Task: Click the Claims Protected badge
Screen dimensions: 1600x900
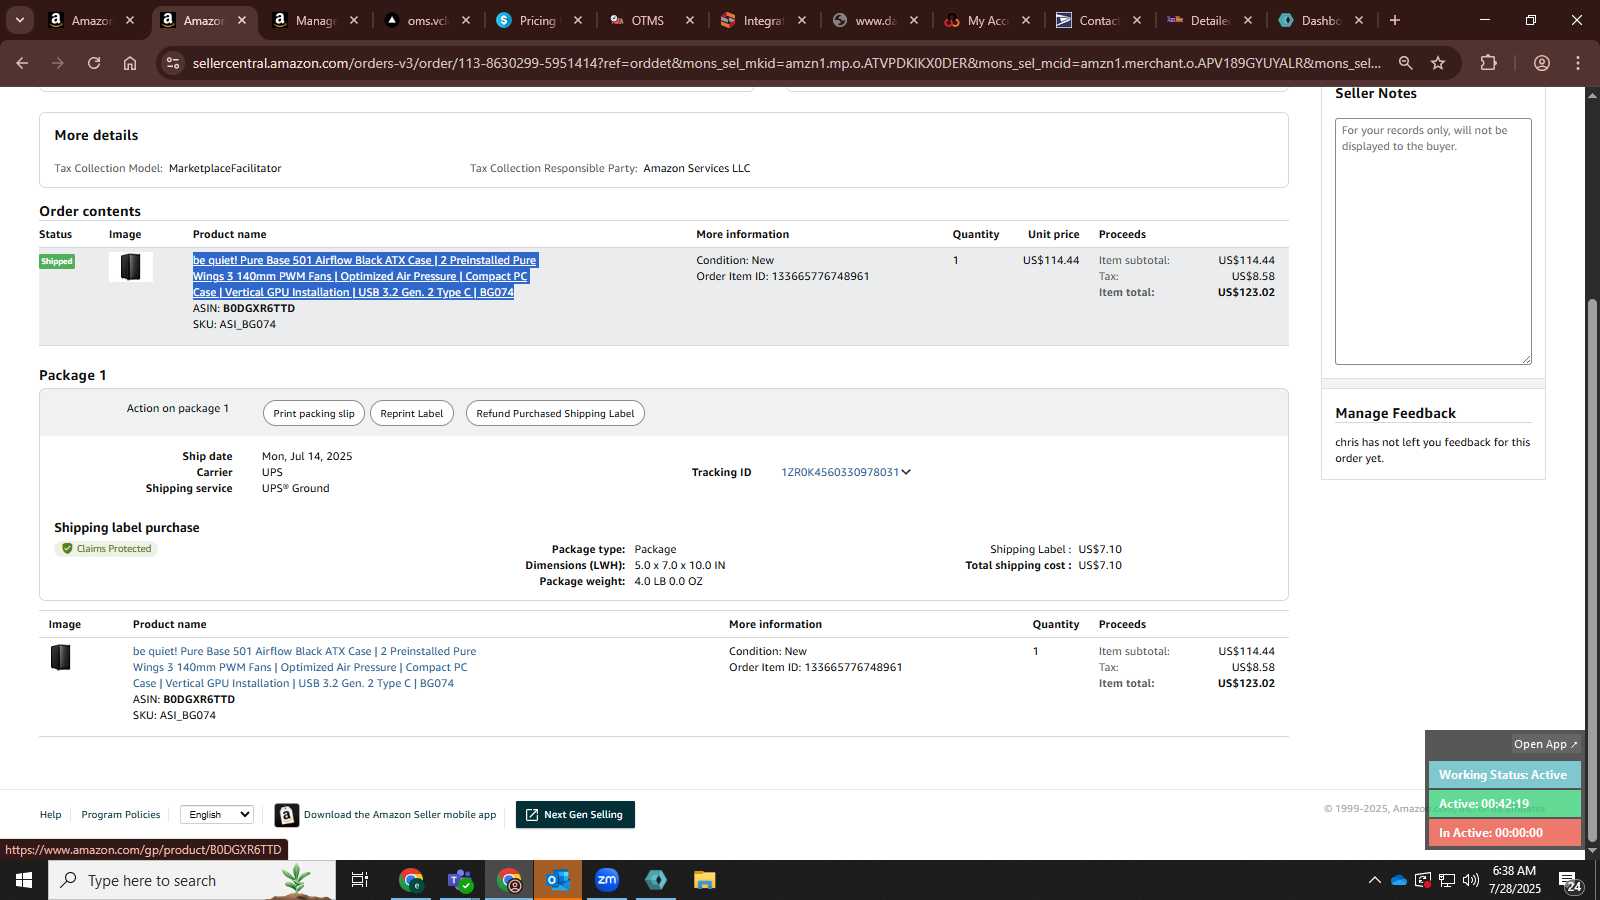Action: 106,548
